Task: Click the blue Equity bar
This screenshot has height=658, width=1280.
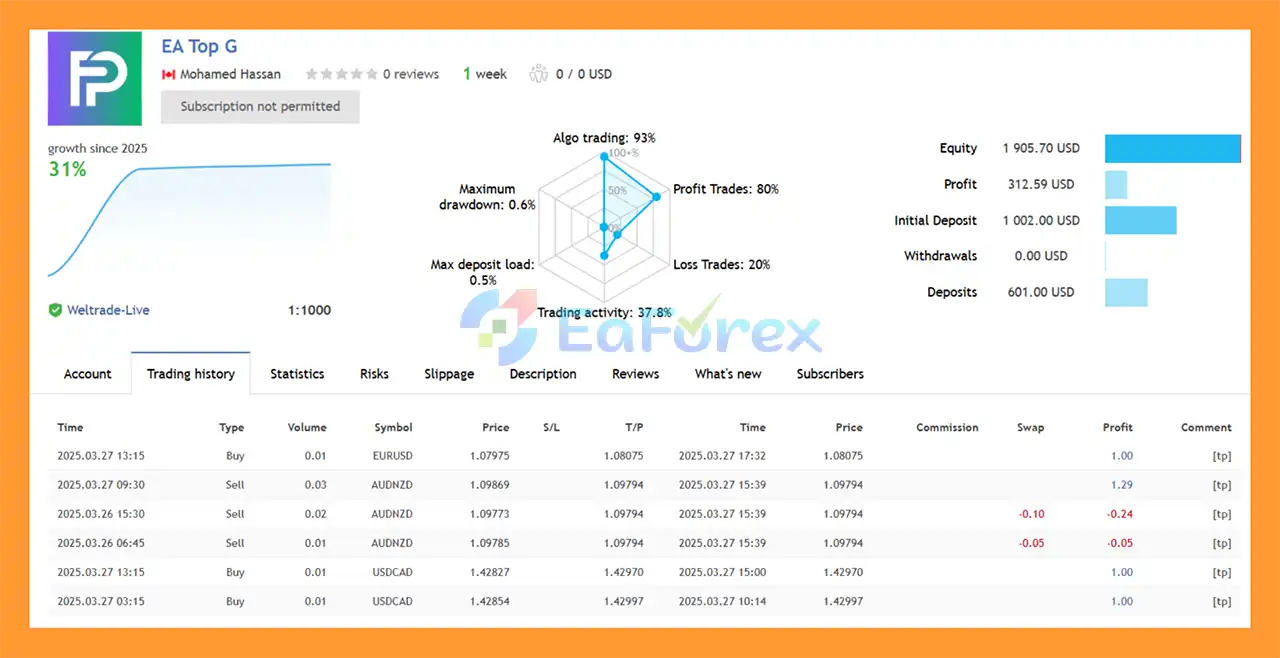Action: point(1172,148)
